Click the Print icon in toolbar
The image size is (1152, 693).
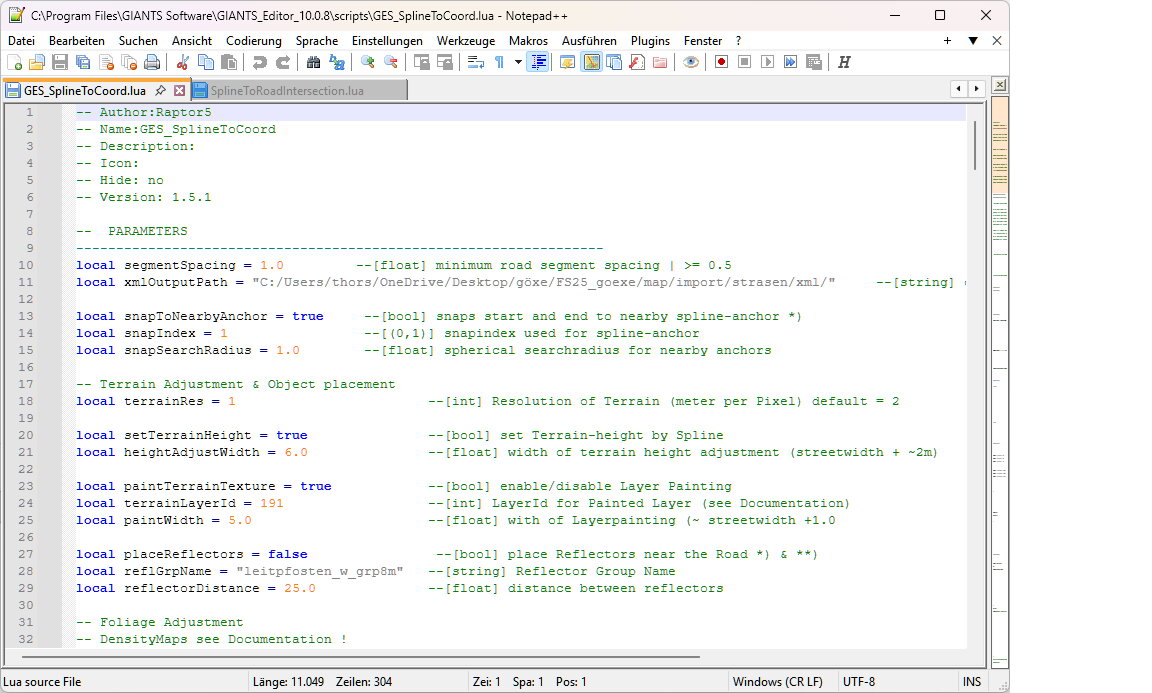pyautogui.click(x=152, y=62)
